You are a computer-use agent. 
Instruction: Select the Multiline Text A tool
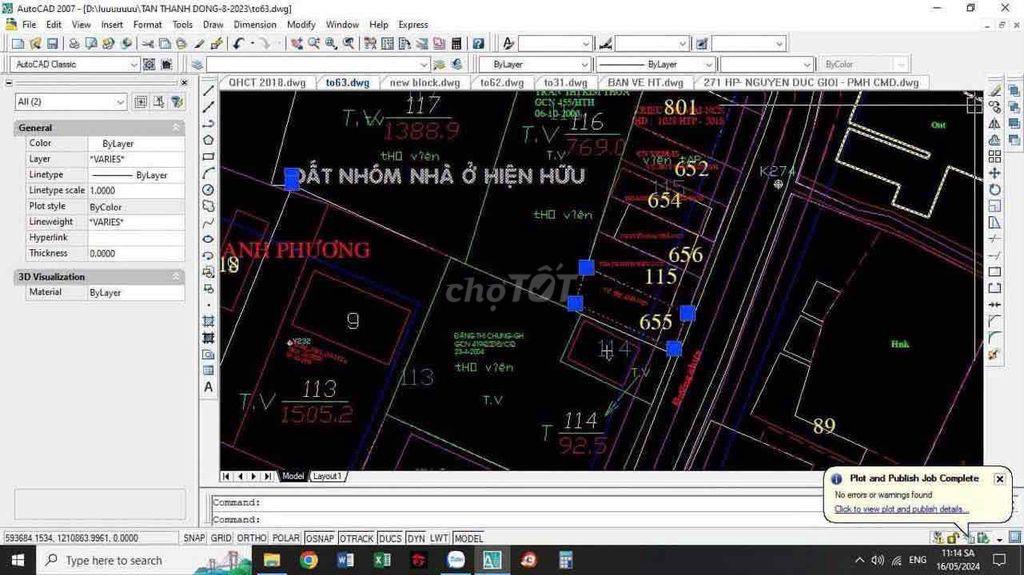(208, 387)
